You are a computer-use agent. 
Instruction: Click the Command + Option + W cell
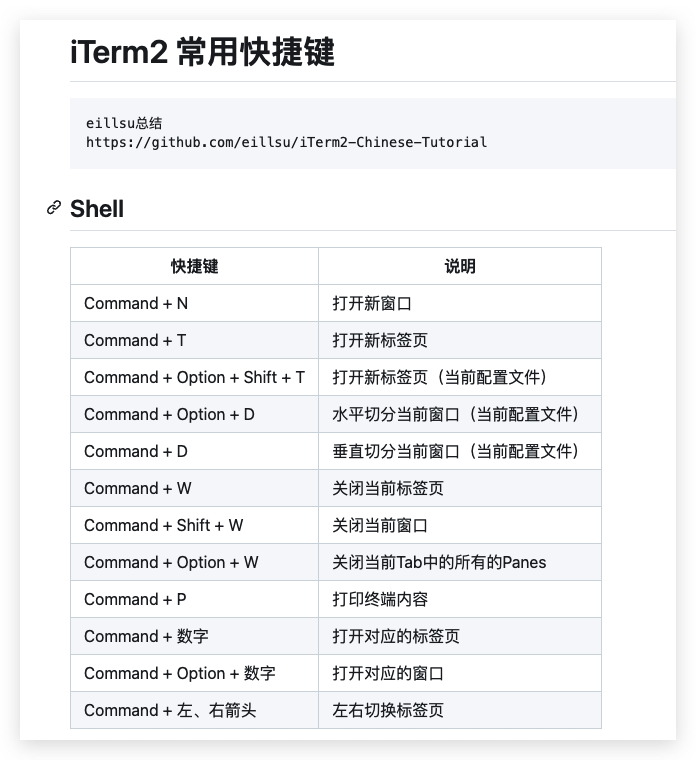click(194, 562)
